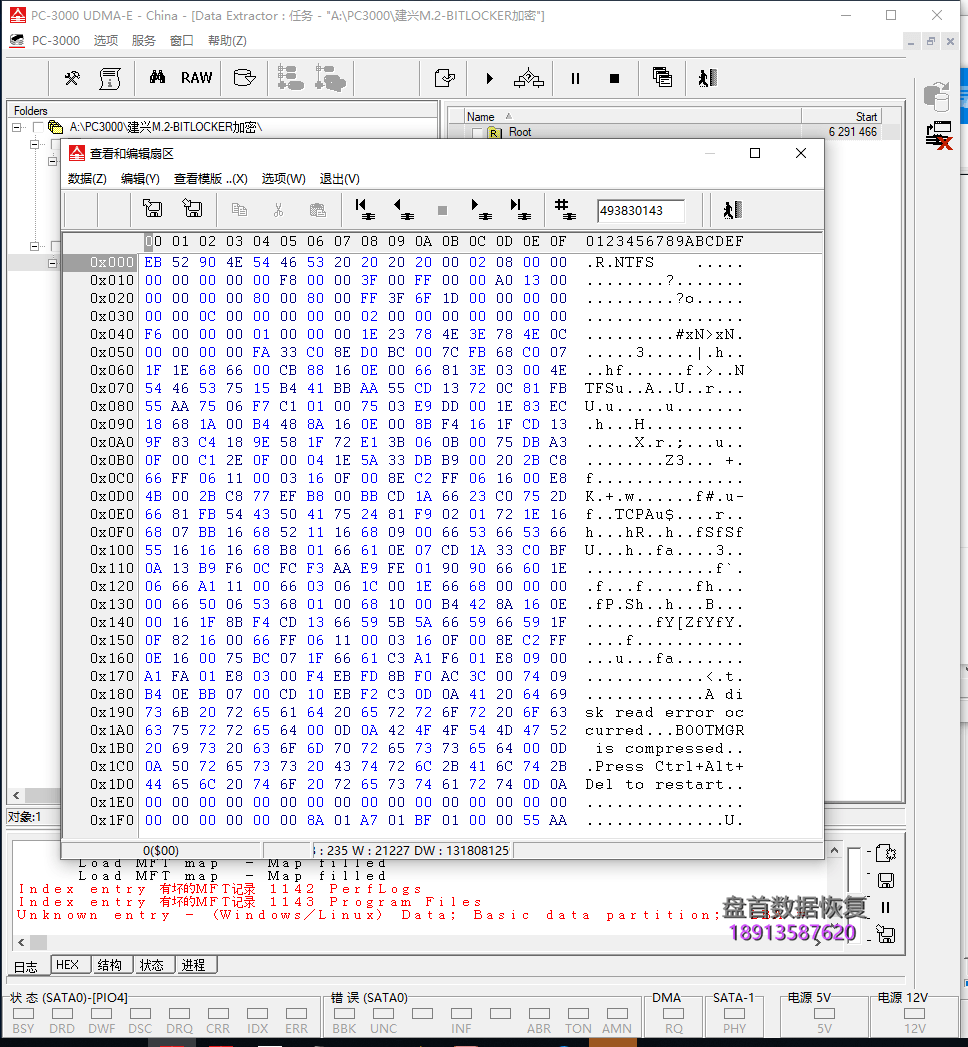
Task: Click the greyed-out tree structure icon
Action: [x=290, y=78]
